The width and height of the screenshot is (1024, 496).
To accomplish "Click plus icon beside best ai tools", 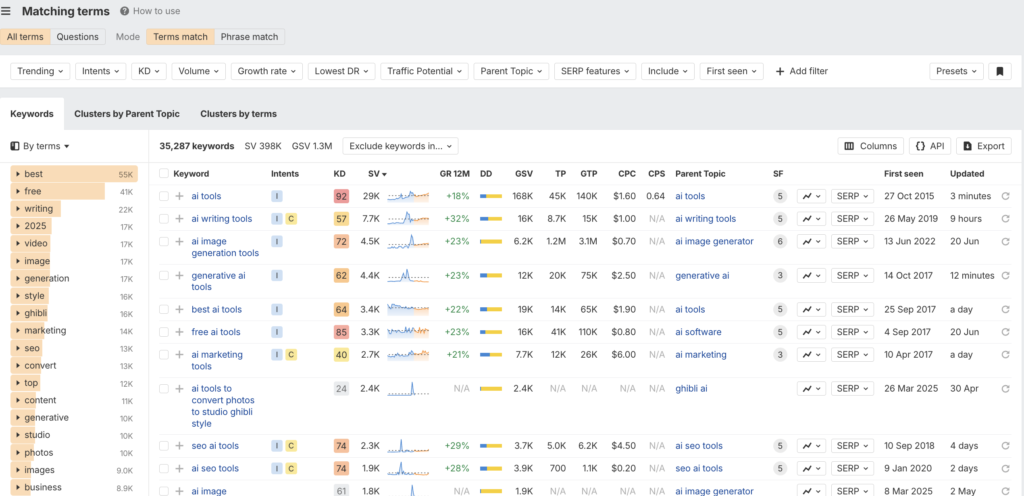I will point(180,309).
